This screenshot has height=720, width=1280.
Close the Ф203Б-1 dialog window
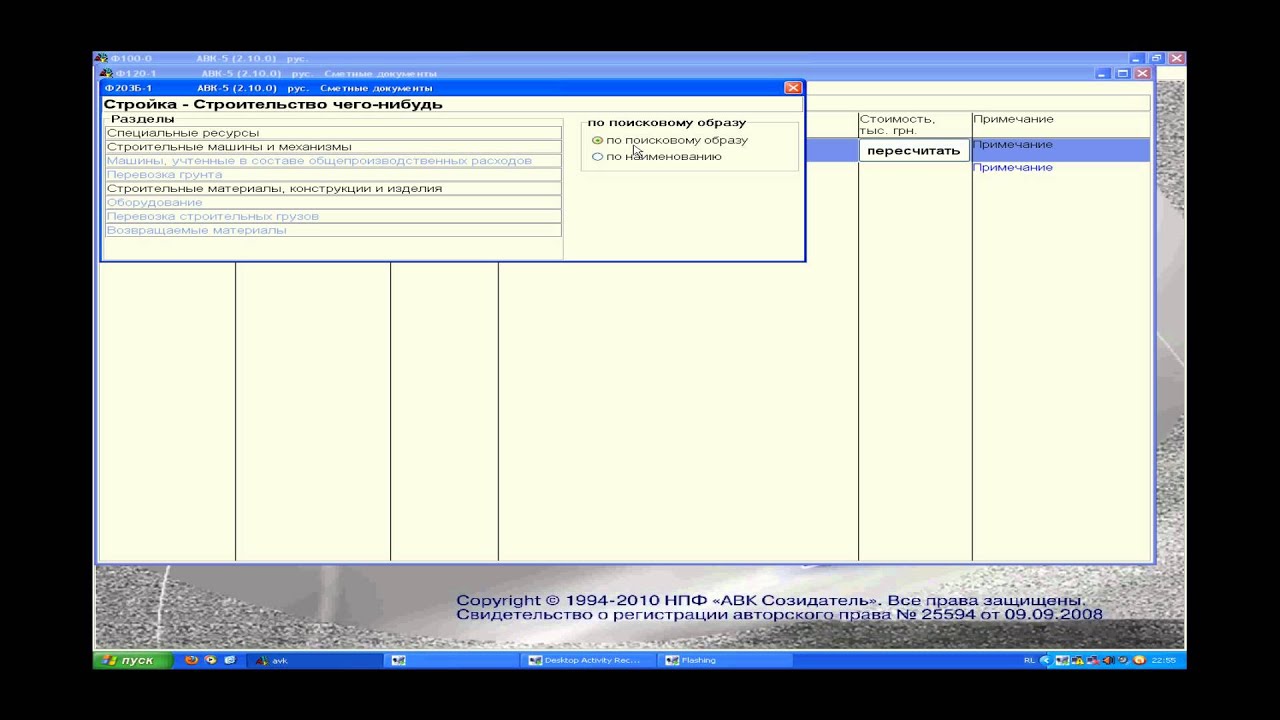(793, 88)
